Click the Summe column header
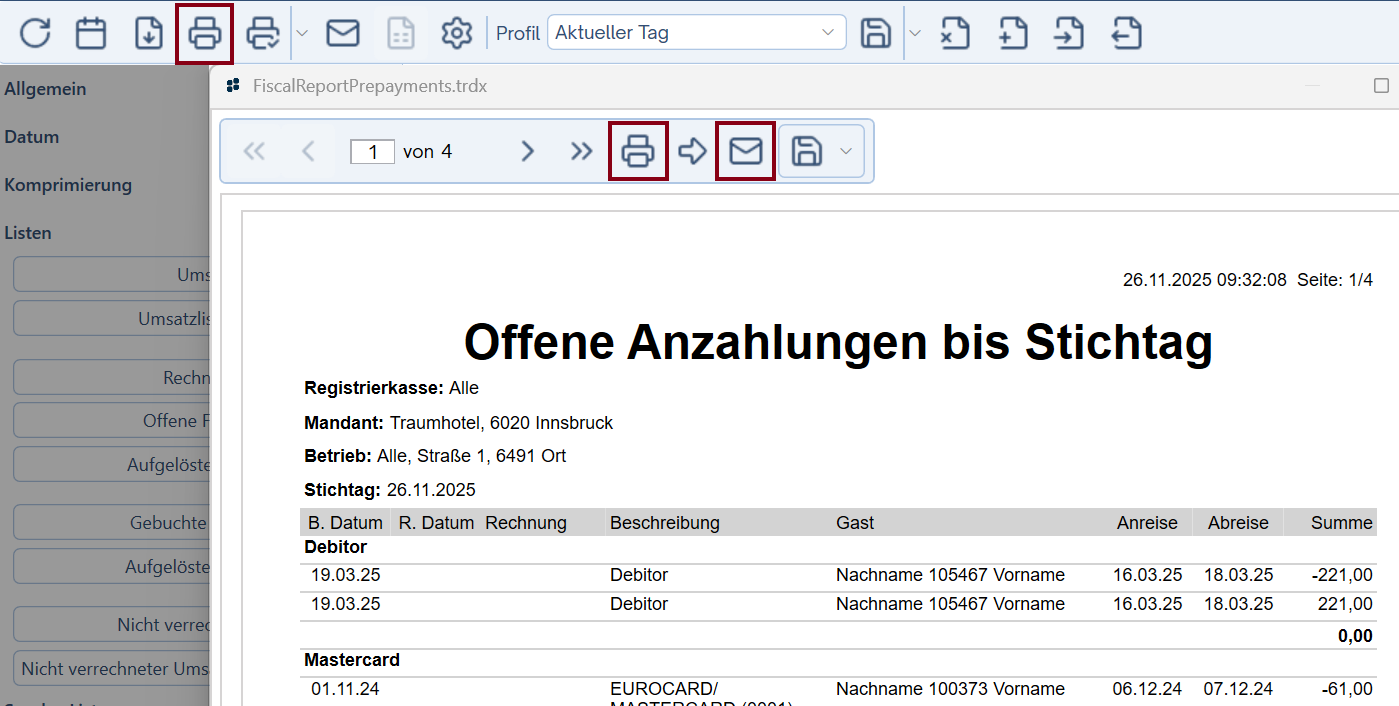The height and width of the screenshot is (706, 1399). point(1342,523)
